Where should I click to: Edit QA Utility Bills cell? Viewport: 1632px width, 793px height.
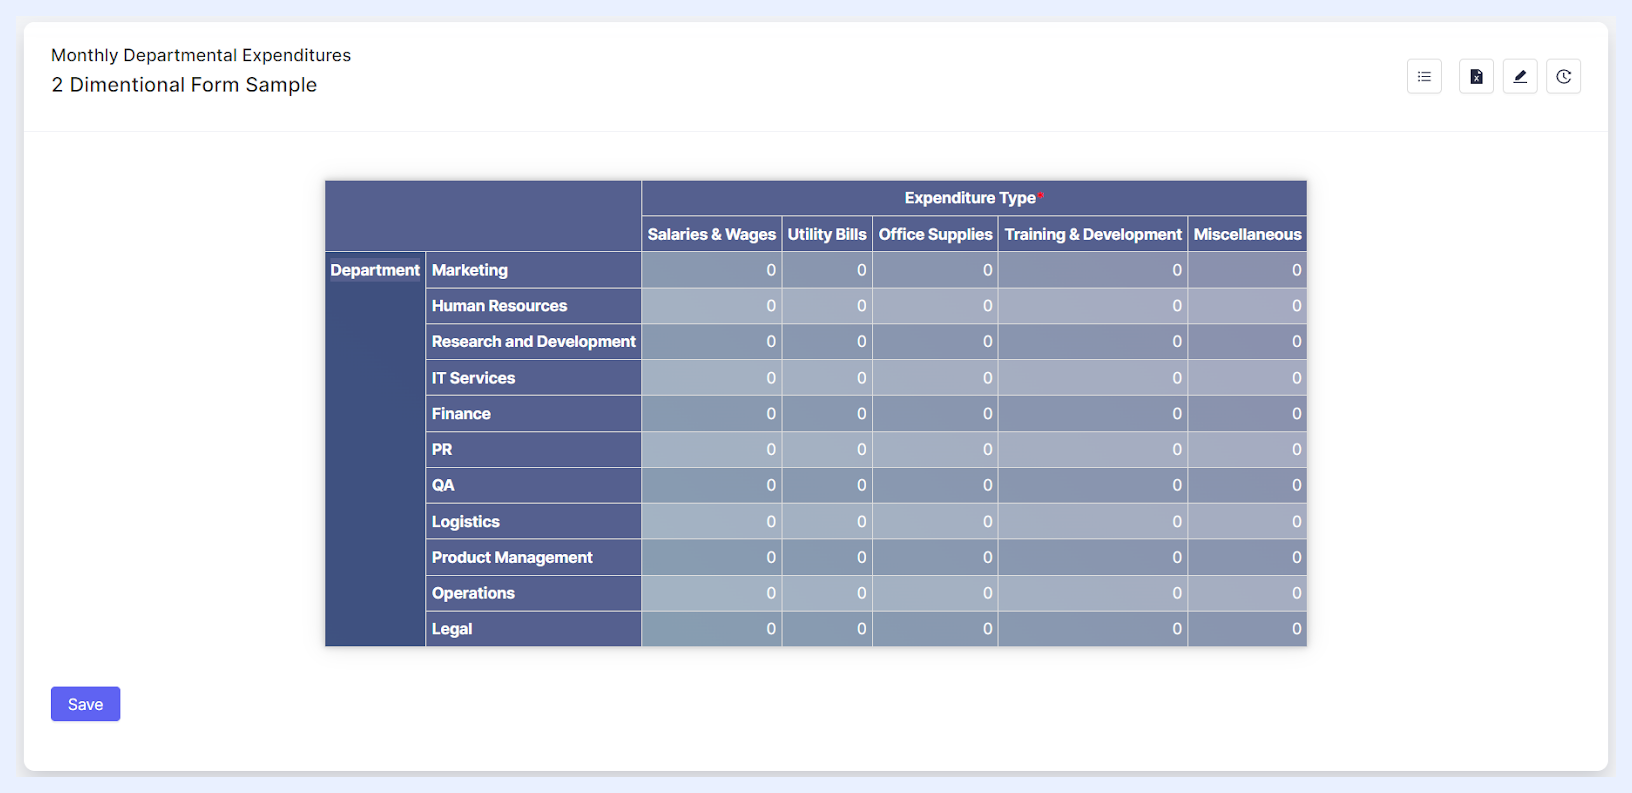coord(827,485)
